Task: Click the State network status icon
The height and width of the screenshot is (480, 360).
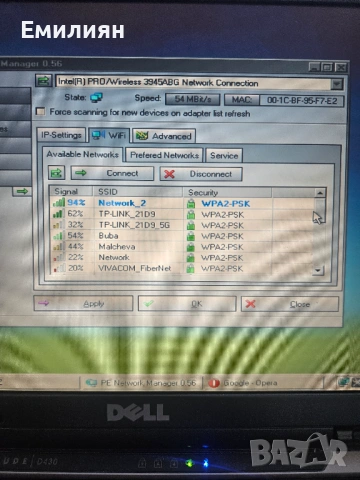Action: click(x=96, y=98)
